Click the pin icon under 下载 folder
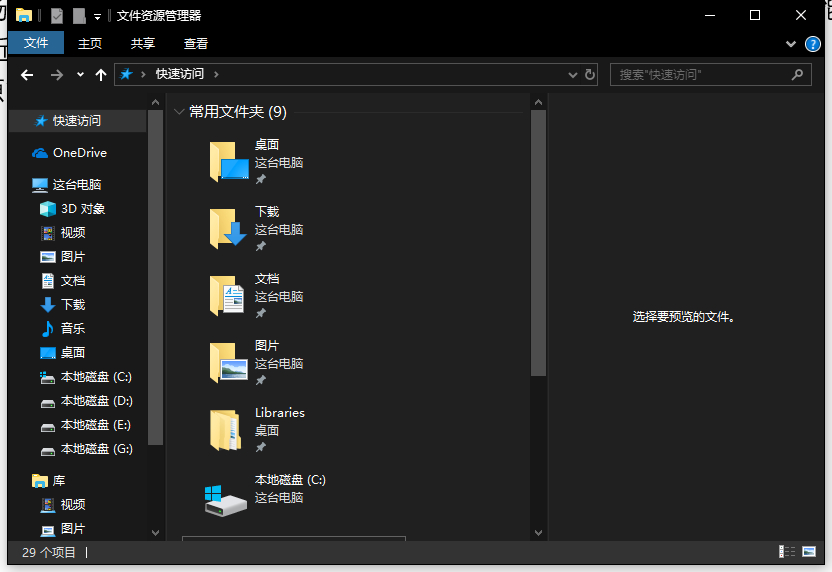Image resolution: width=832 pixels, height=572 pixels. [261, 246]
